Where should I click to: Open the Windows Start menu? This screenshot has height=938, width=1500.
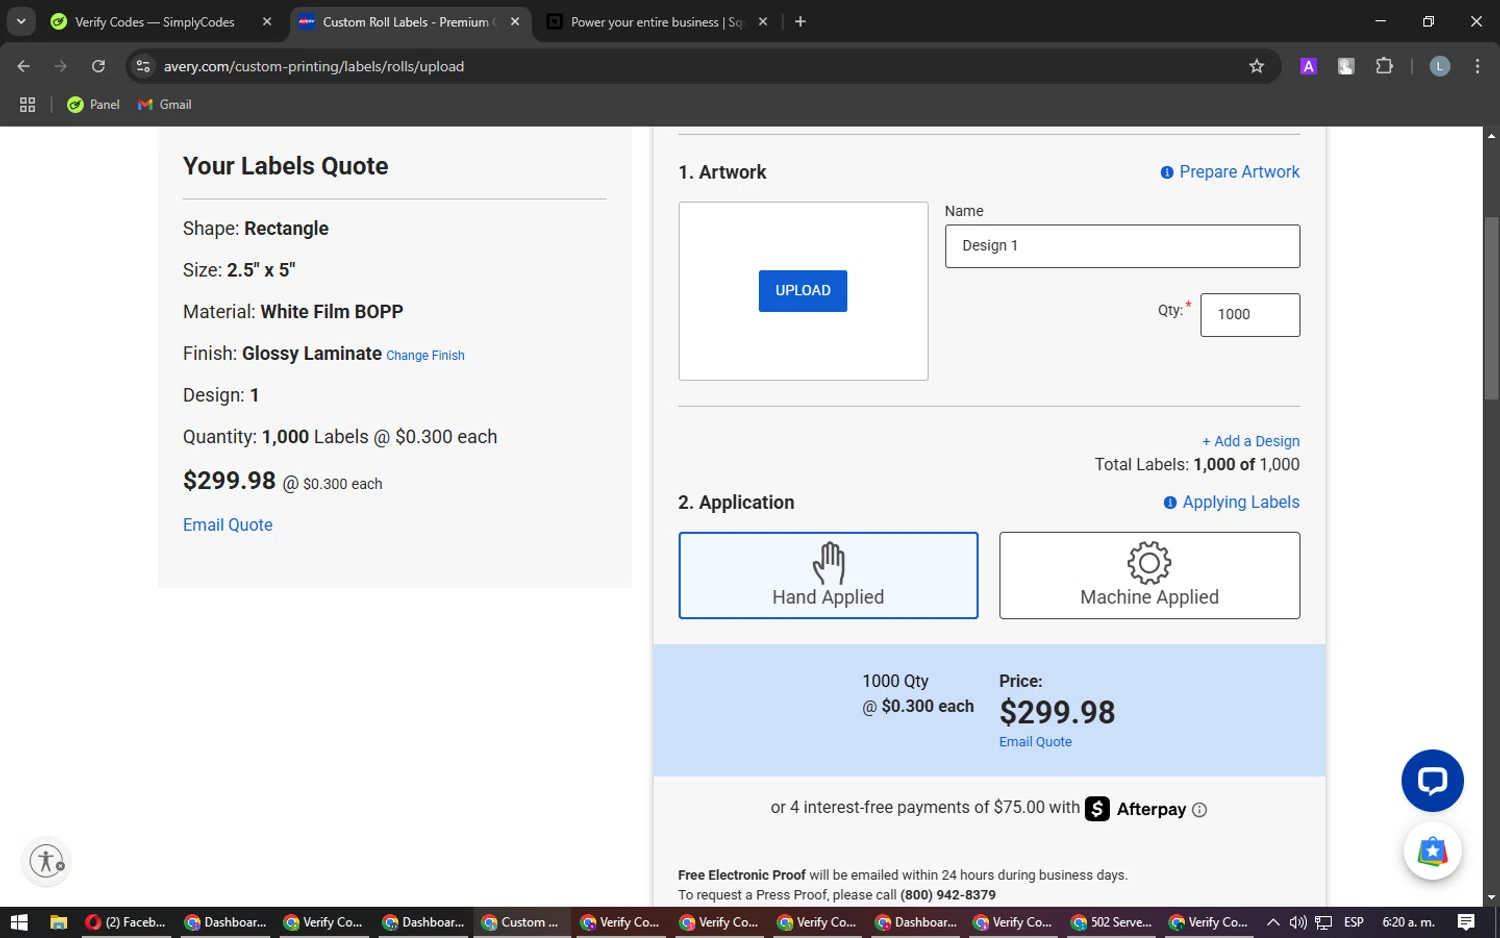(19, 922)
